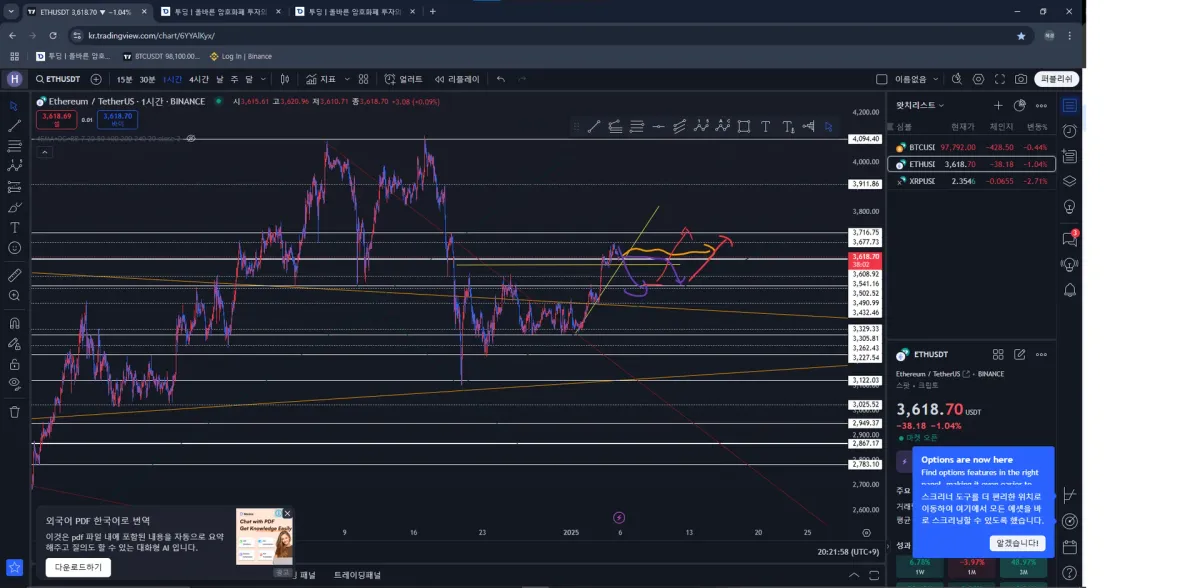
Task: Open Chrome tab search dropdown arrow
Action: point(10,11)
